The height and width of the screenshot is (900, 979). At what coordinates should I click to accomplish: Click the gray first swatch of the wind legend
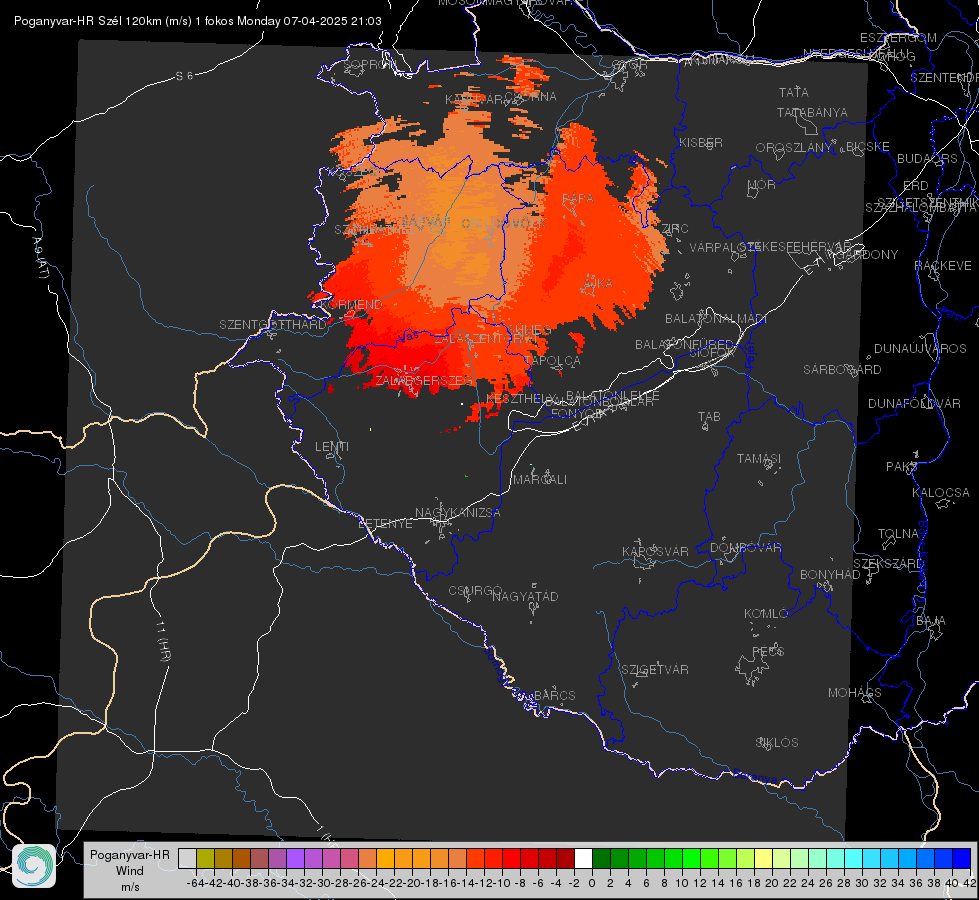pyautogui.click(x=187, y=858)
